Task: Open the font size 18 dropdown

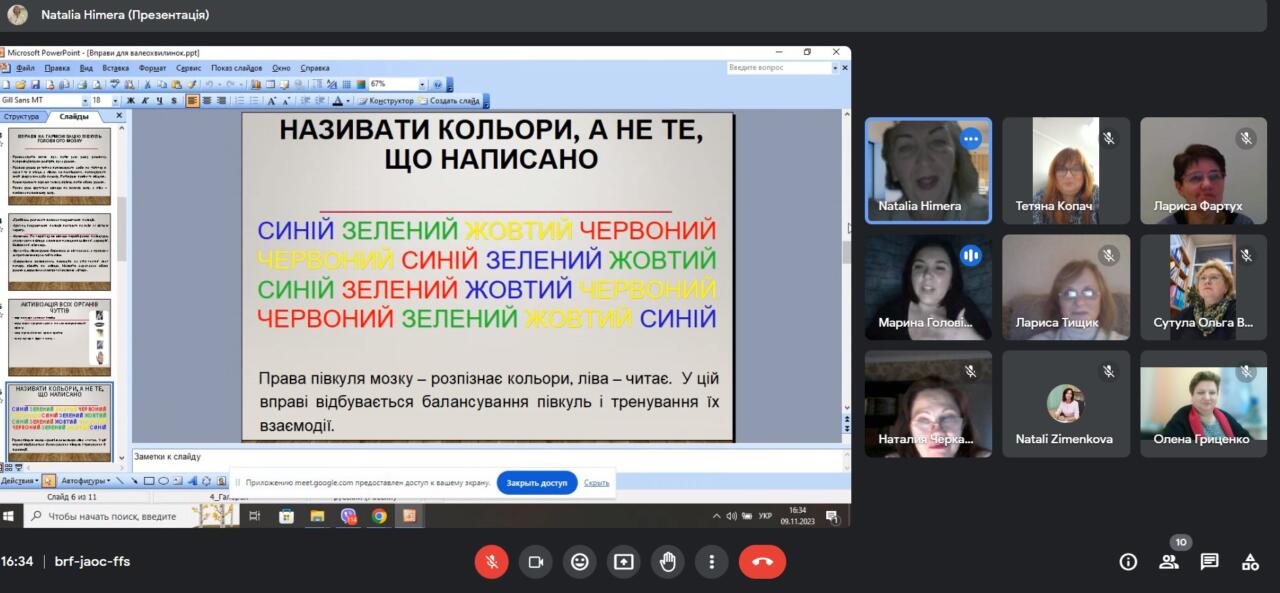Action: click(116, 101)
